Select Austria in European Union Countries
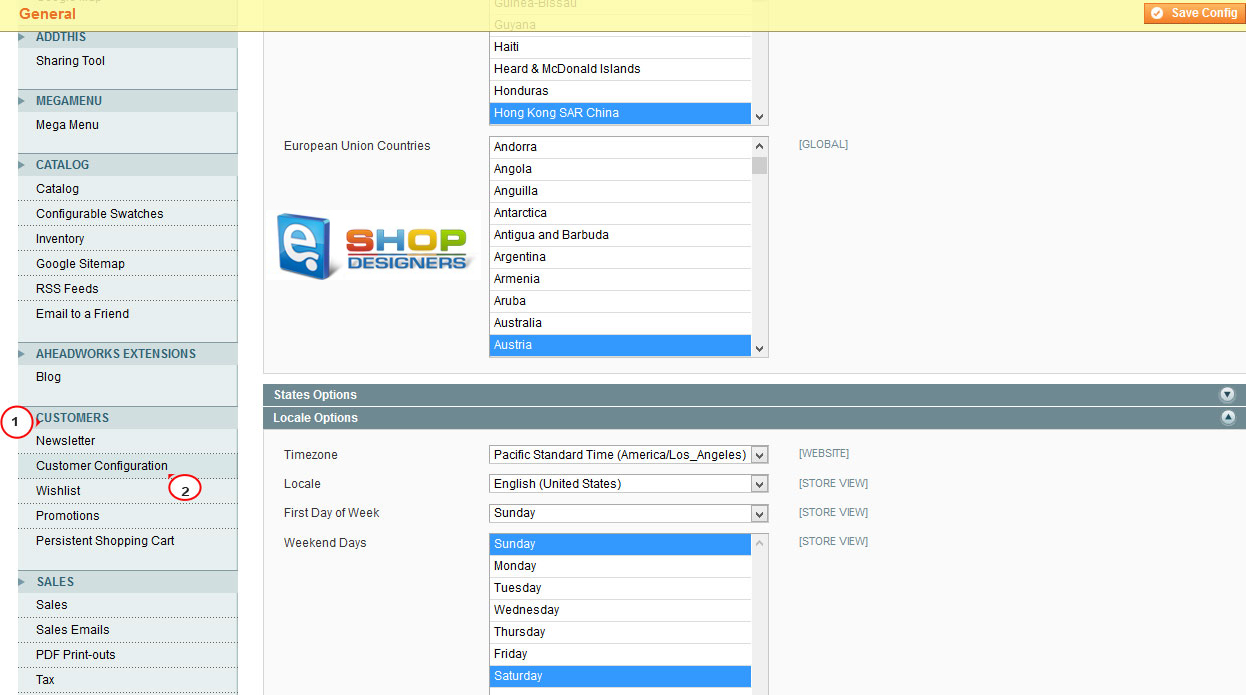The height and width of the screenshot is (695, 1246). click(620, 345)
